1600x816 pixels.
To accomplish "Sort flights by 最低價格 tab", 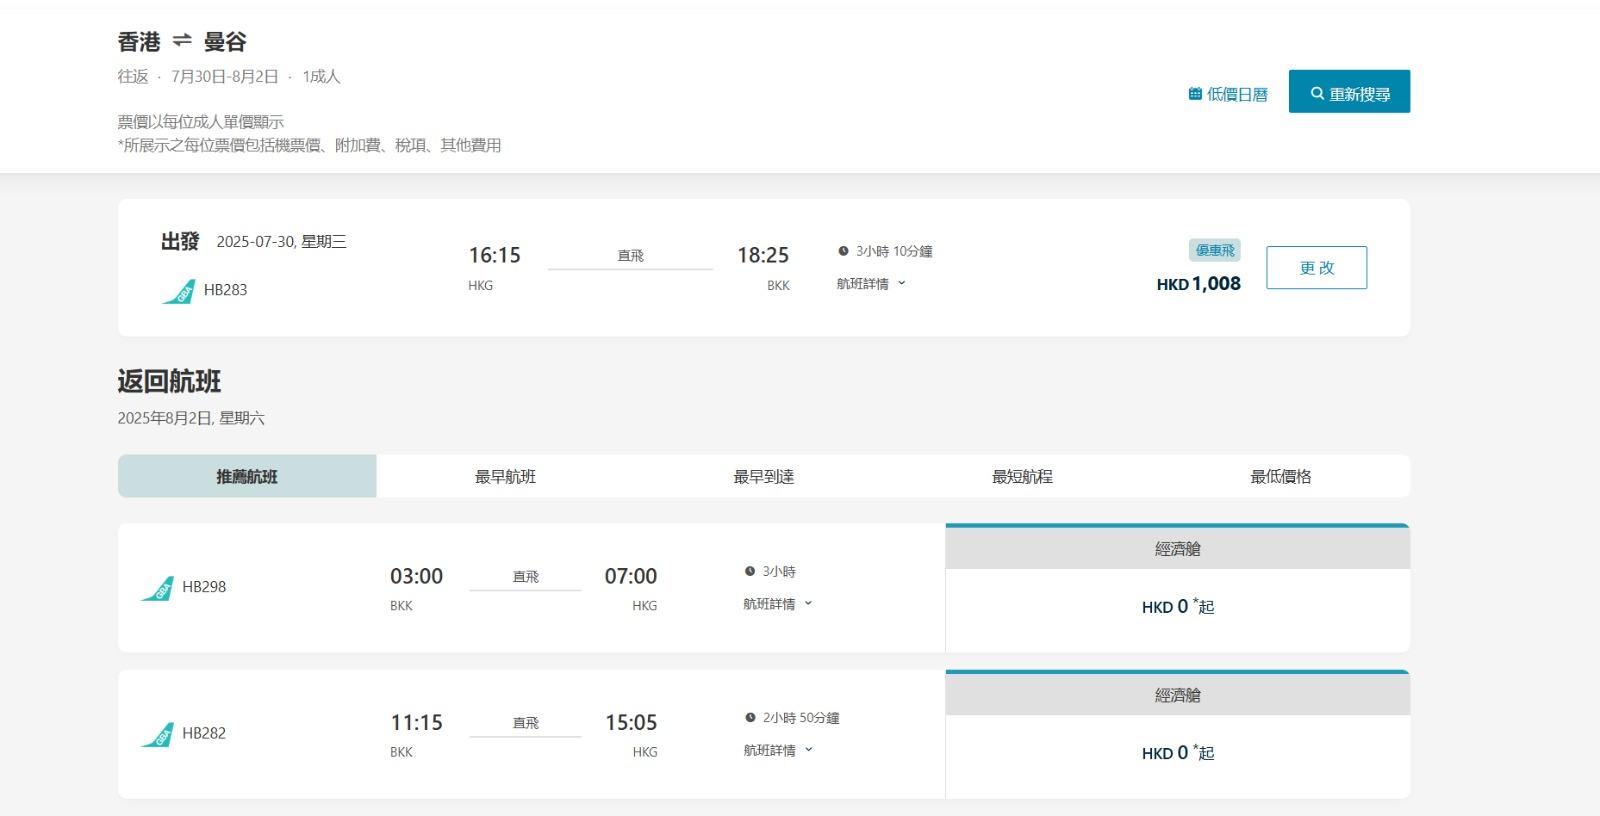I will [x=1280, y=477].
